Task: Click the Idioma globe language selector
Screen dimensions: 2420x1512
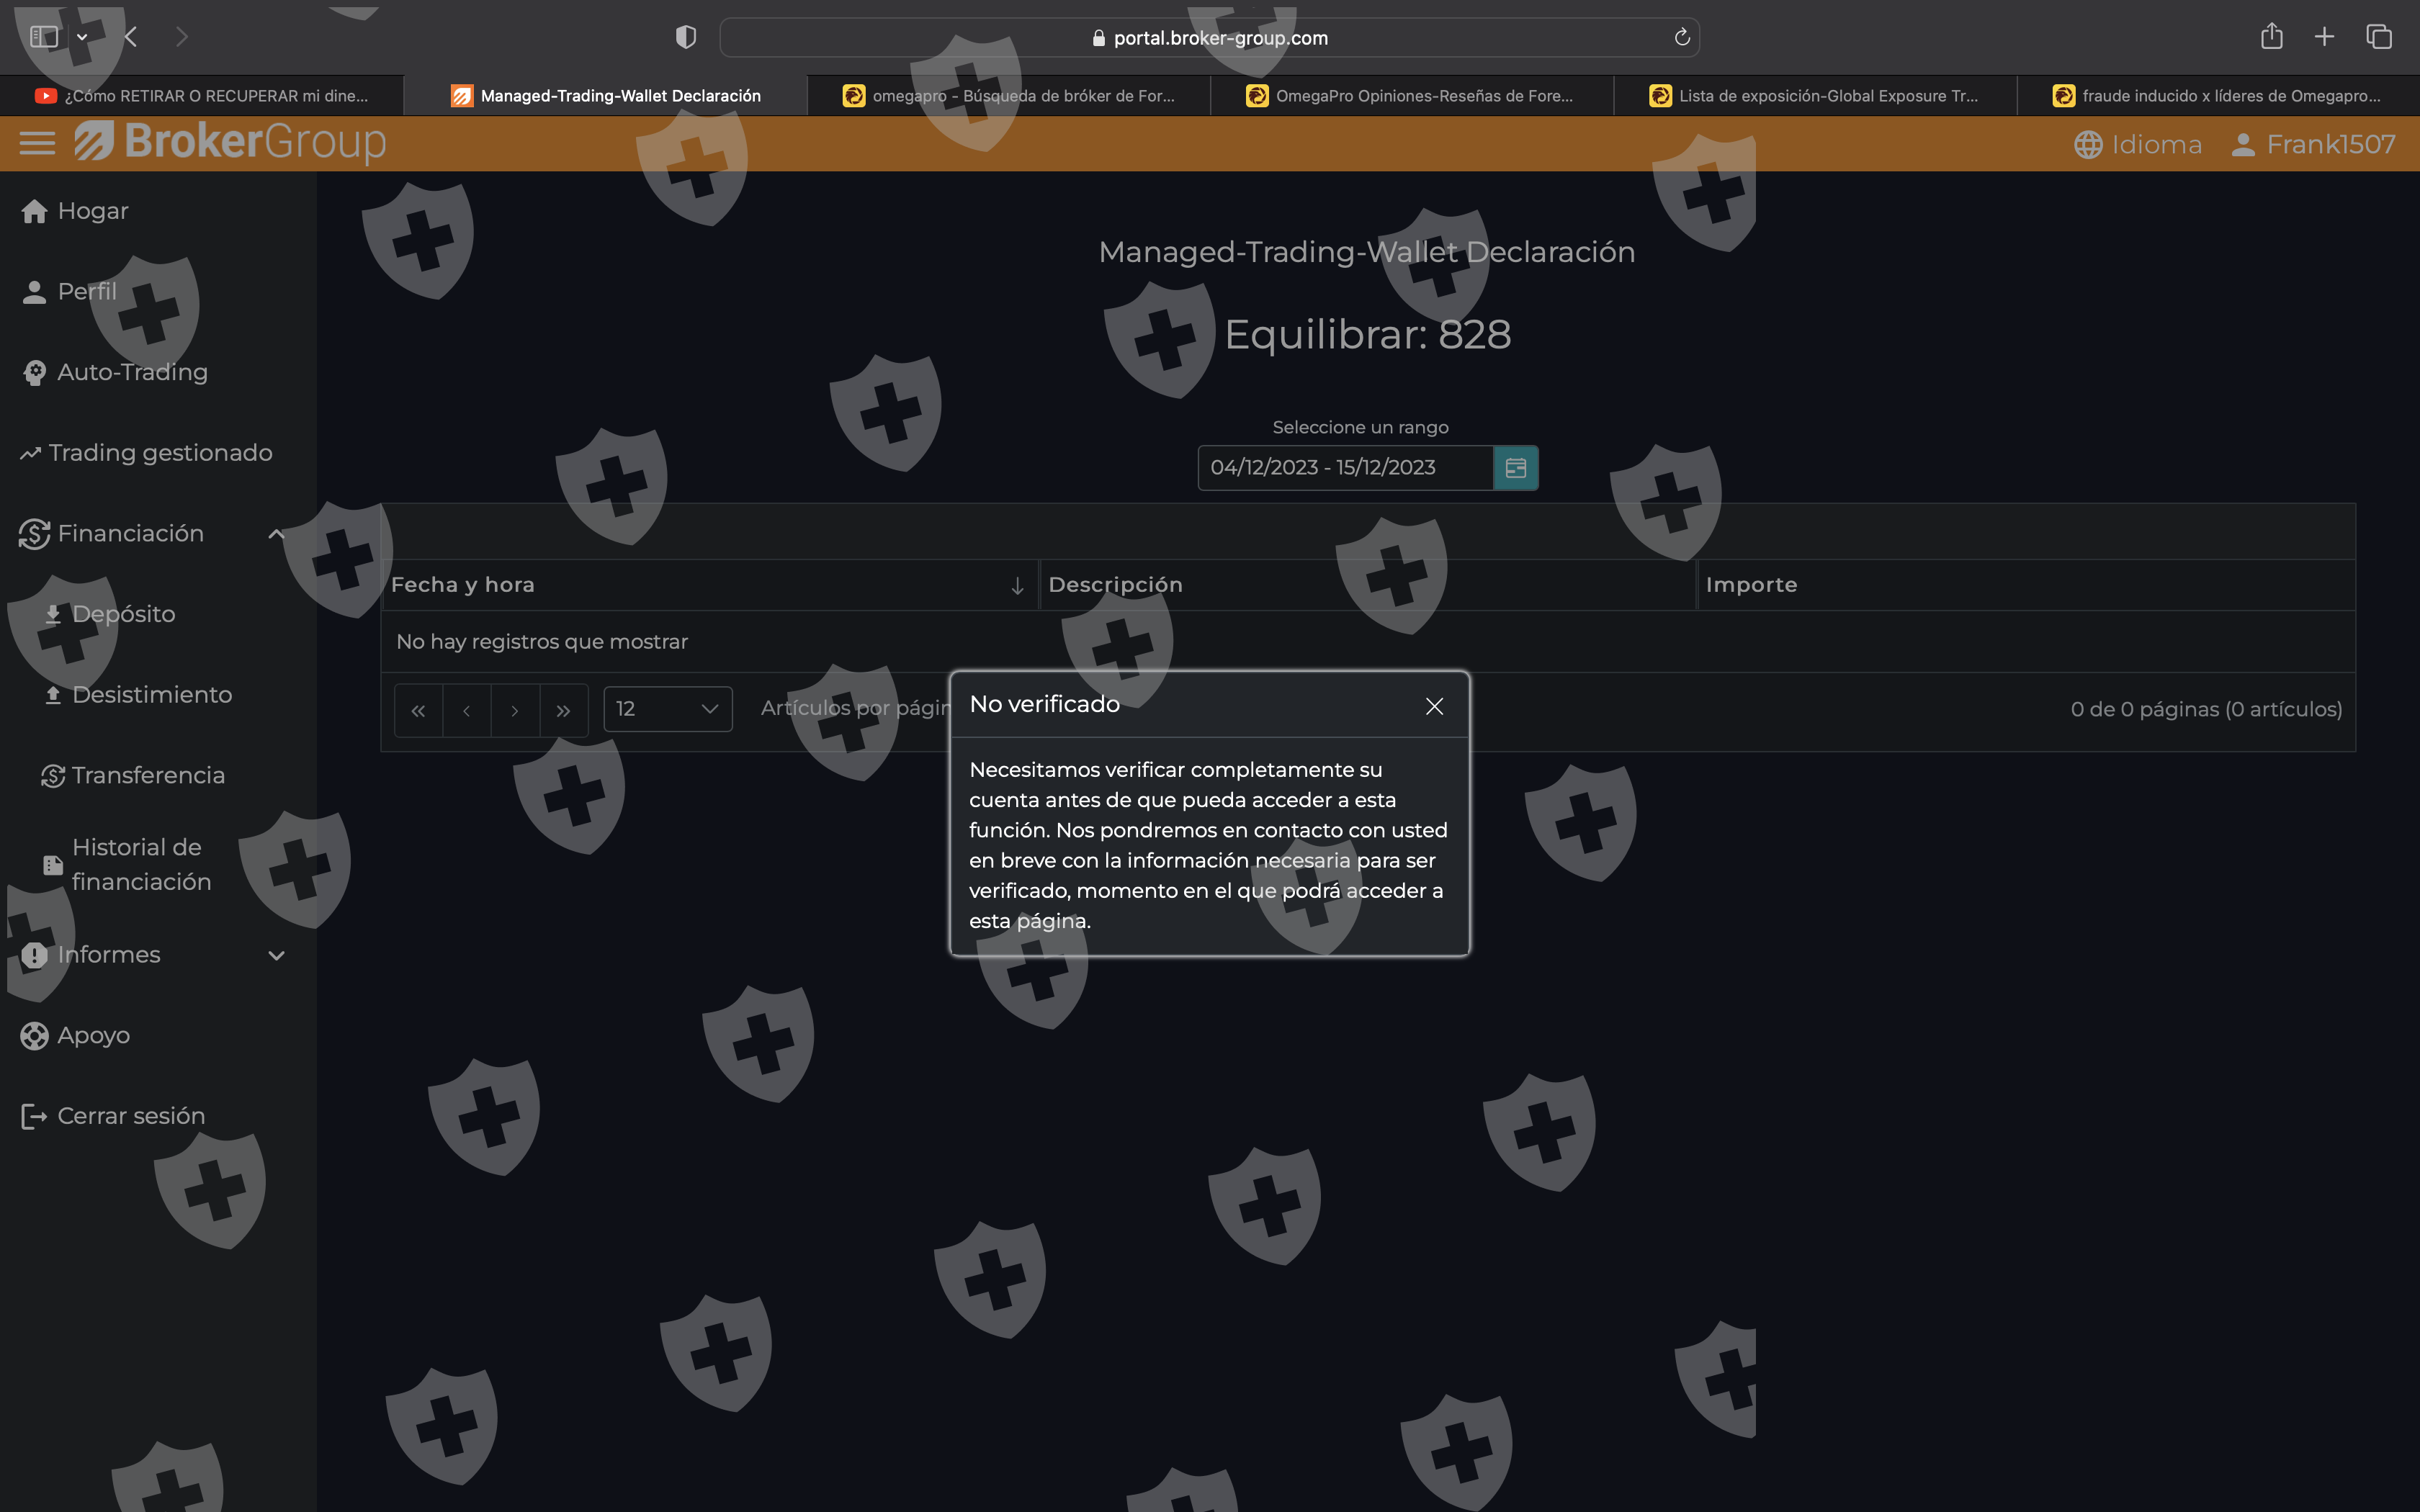Action: [x=2138, y=144]
